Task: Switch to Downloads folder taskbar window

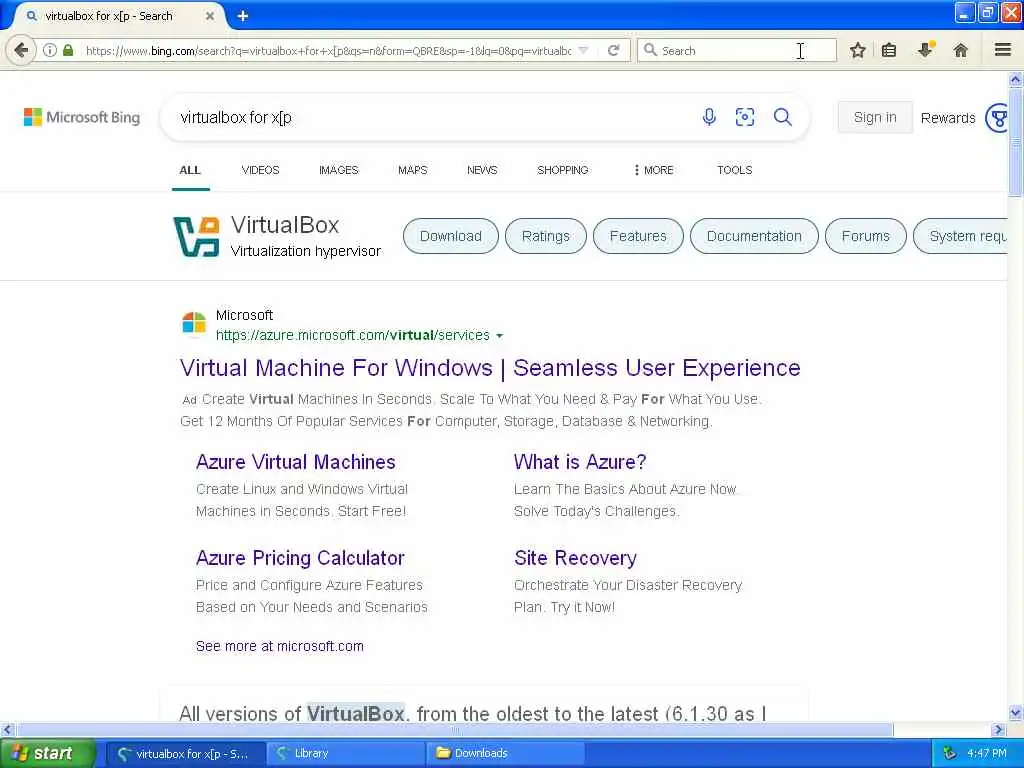Action: [x=505, y=753]
